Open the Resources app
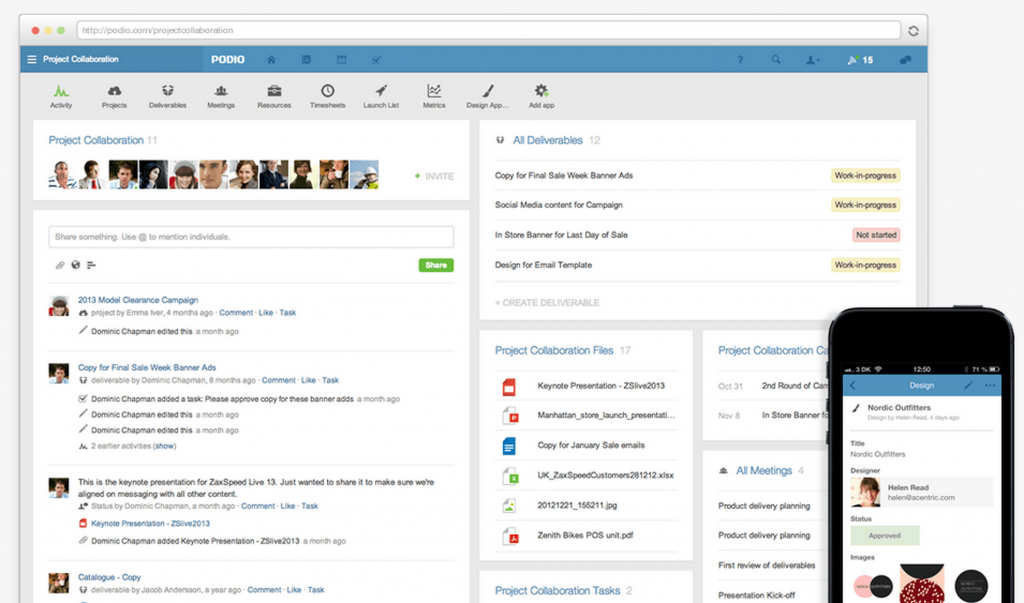 (x=274, y=96)
